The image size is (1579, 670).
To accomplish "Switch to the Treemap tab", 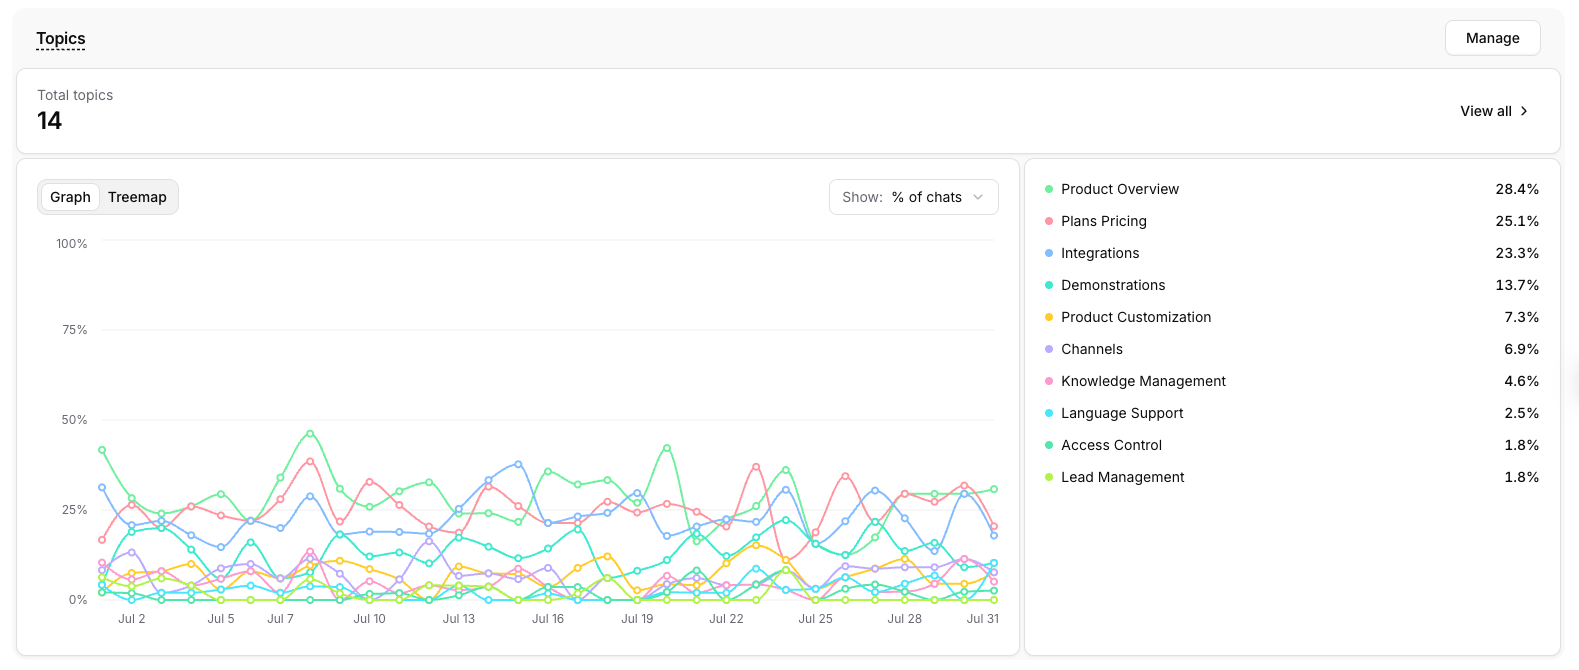I will [137, 197].
